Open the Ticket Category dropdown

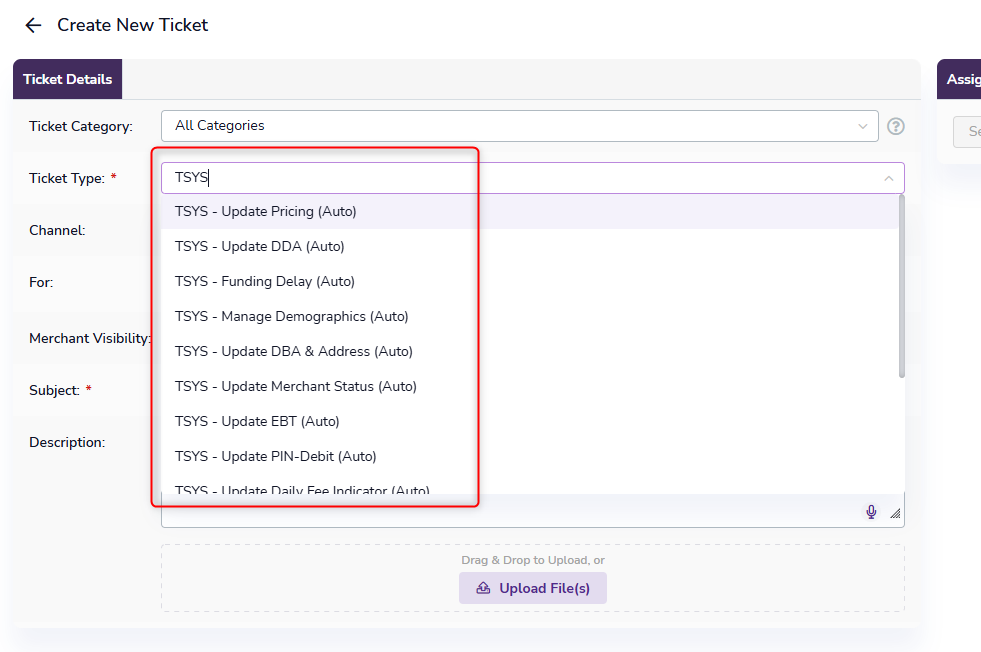[x=519, y=126]
